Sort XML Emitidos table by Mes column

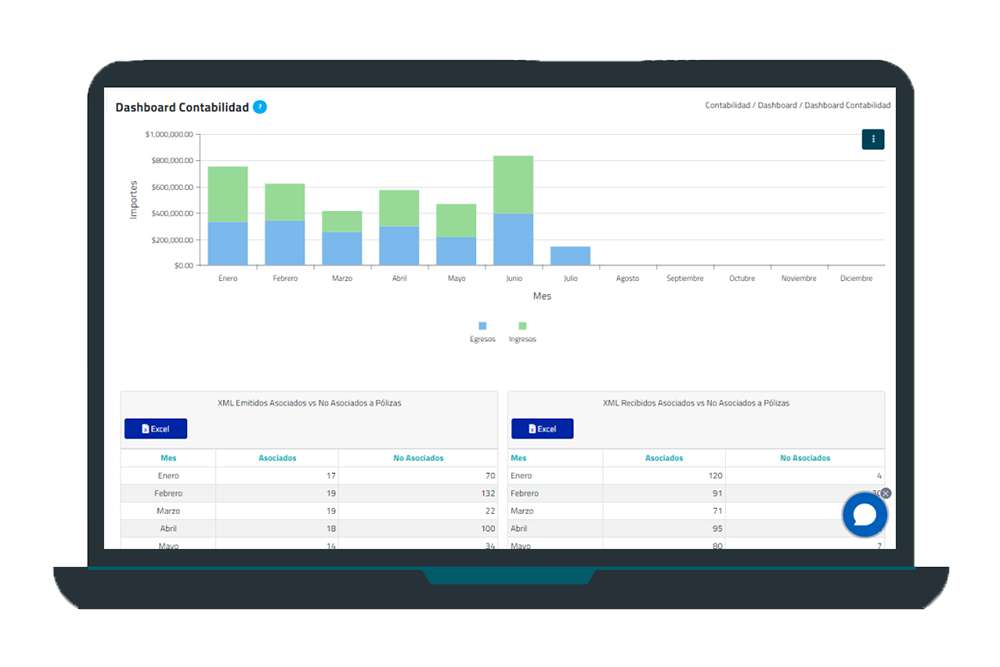168,458
